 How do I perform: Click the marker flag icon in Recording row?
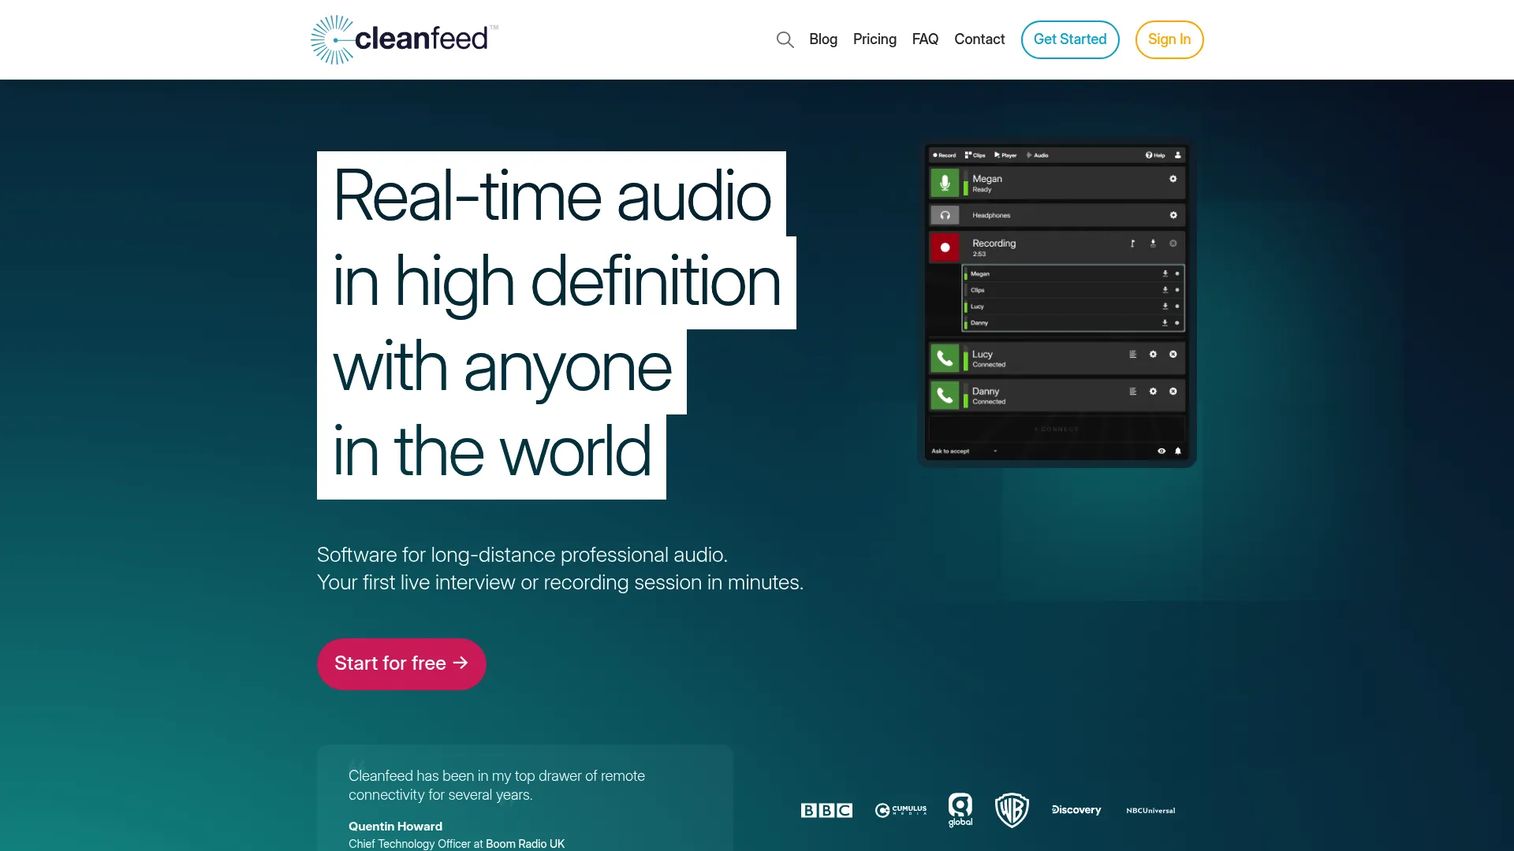click(x=1133, y=243)
